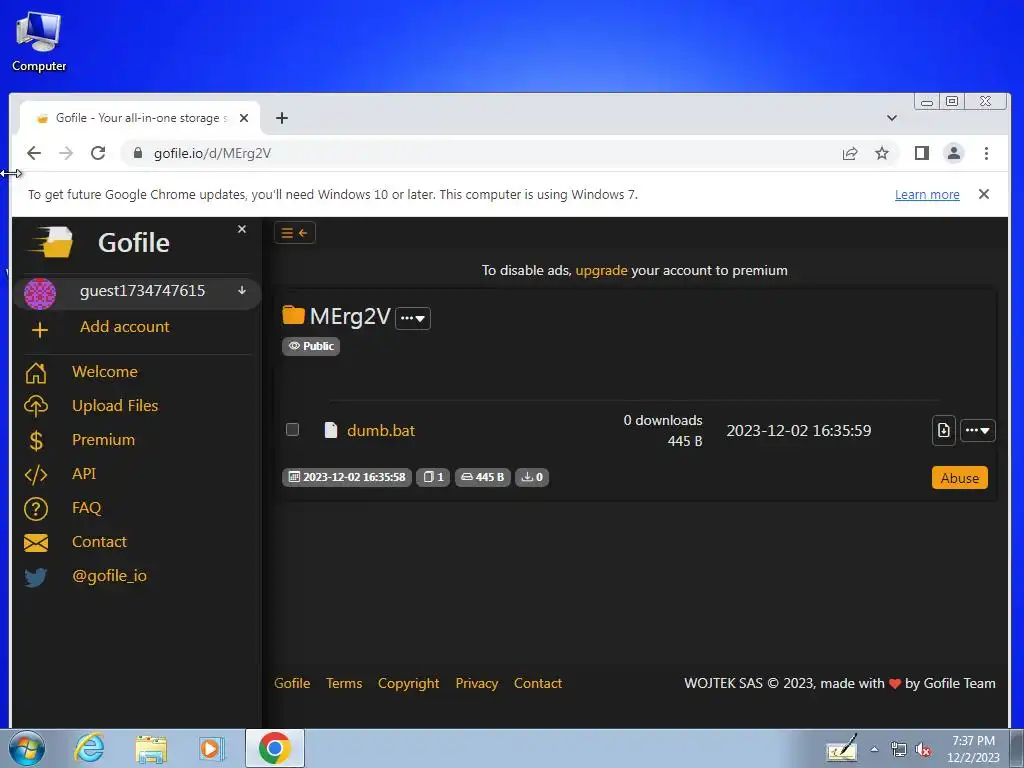Go to Welcome page

[104, 372]
